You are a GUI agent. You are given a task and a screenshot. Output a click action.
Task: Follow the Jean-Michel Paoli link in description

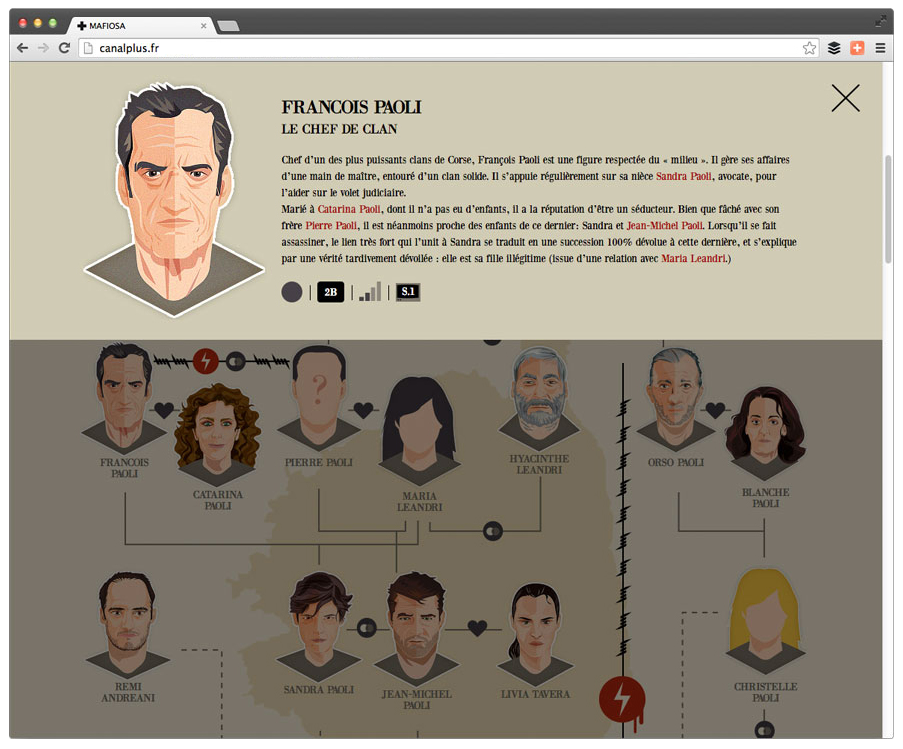pyautogui.click(x=665, y=226)
